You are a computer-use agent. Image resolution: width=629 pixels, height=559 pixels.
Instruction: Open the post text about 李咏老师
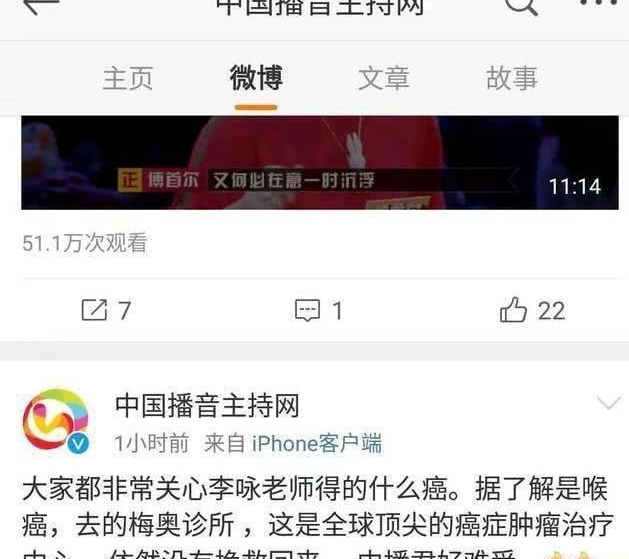(x=318, y=517)
